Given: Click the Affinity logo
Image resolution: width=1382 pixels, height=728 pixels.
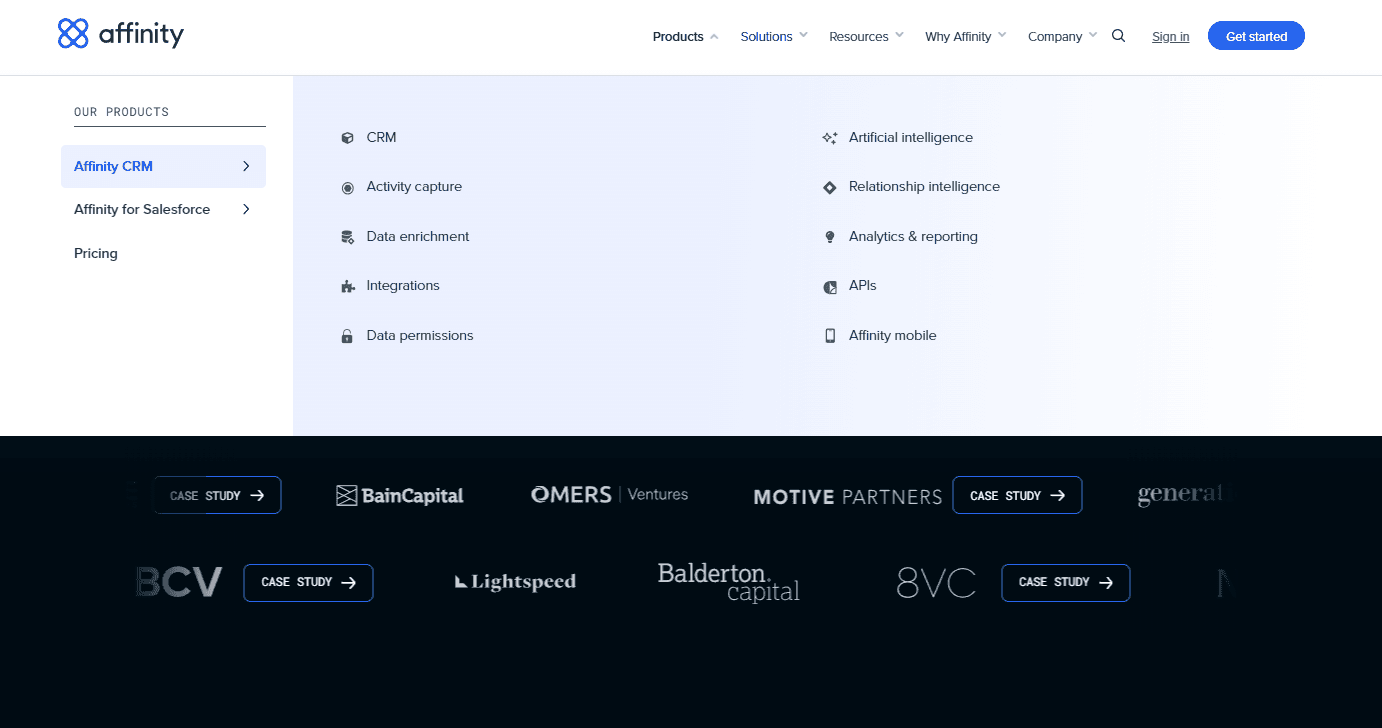Looking at the screenshot, I should click(x=121, y=34).
